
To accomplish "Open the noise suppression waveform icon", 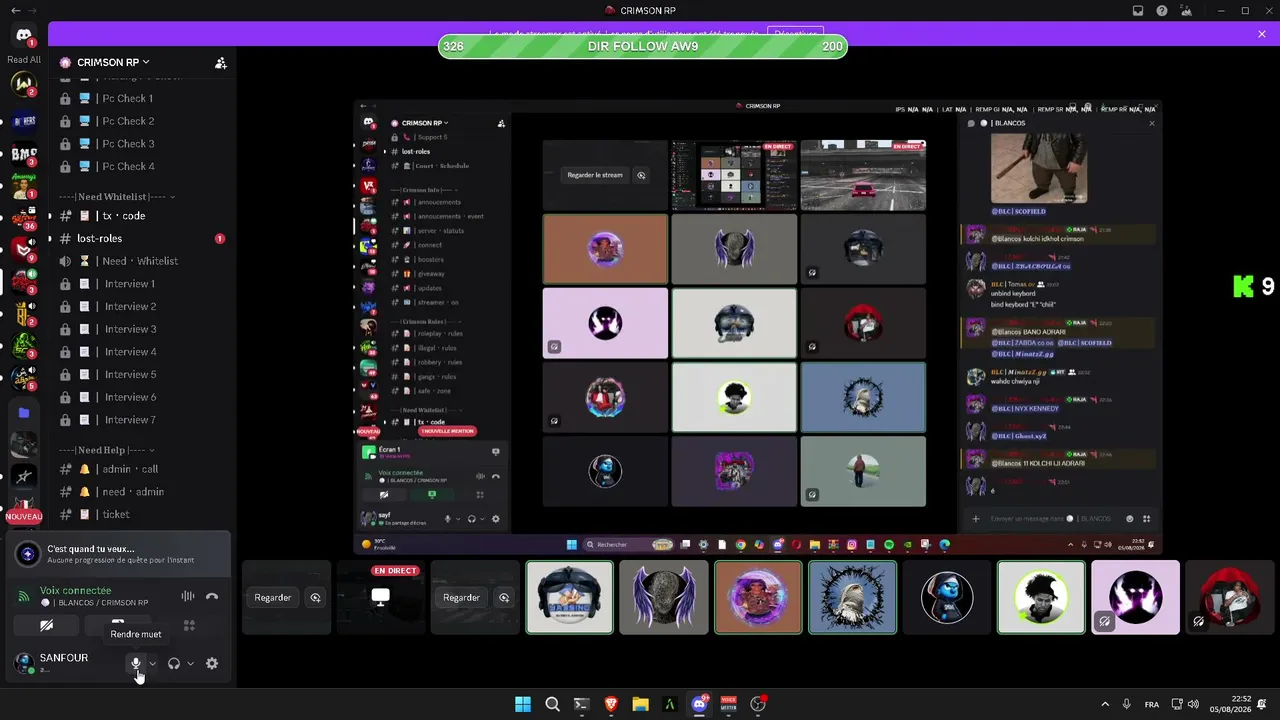I will click(187, 597).
